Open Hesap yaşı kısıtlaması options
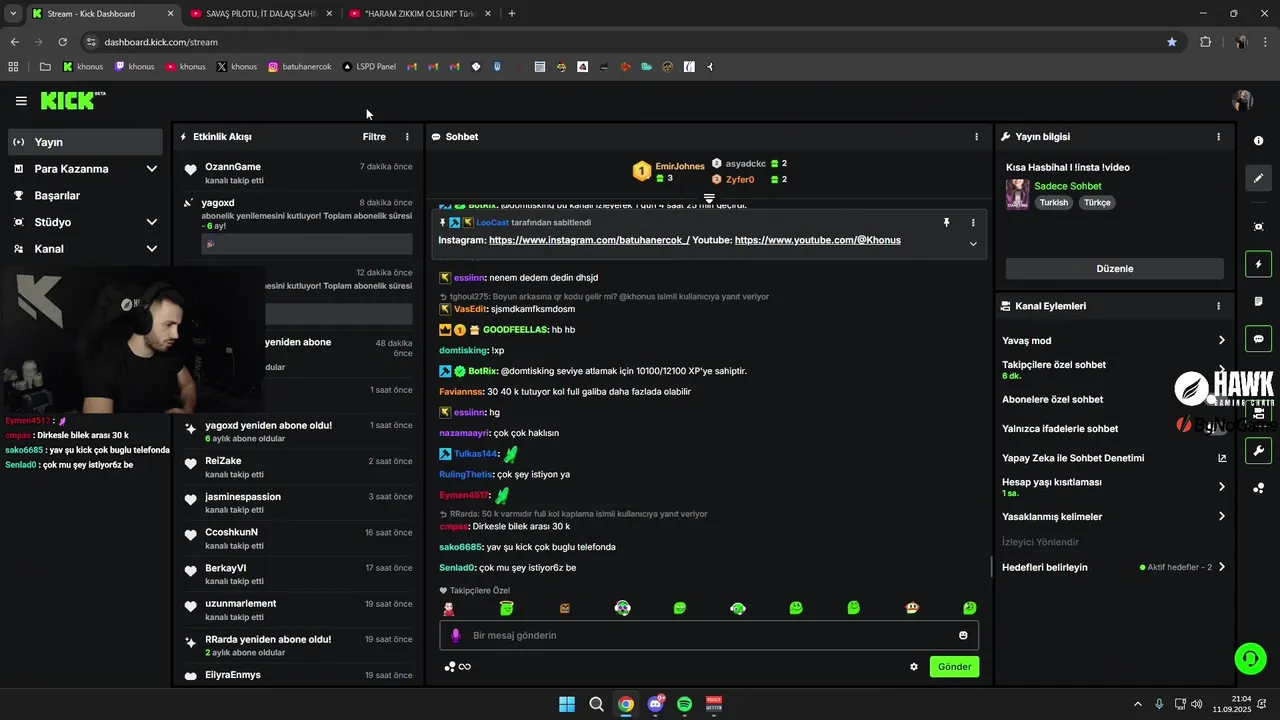The height and width of the screenshot is (720, 1280). pyautogui.click(x=1221, y=487)
